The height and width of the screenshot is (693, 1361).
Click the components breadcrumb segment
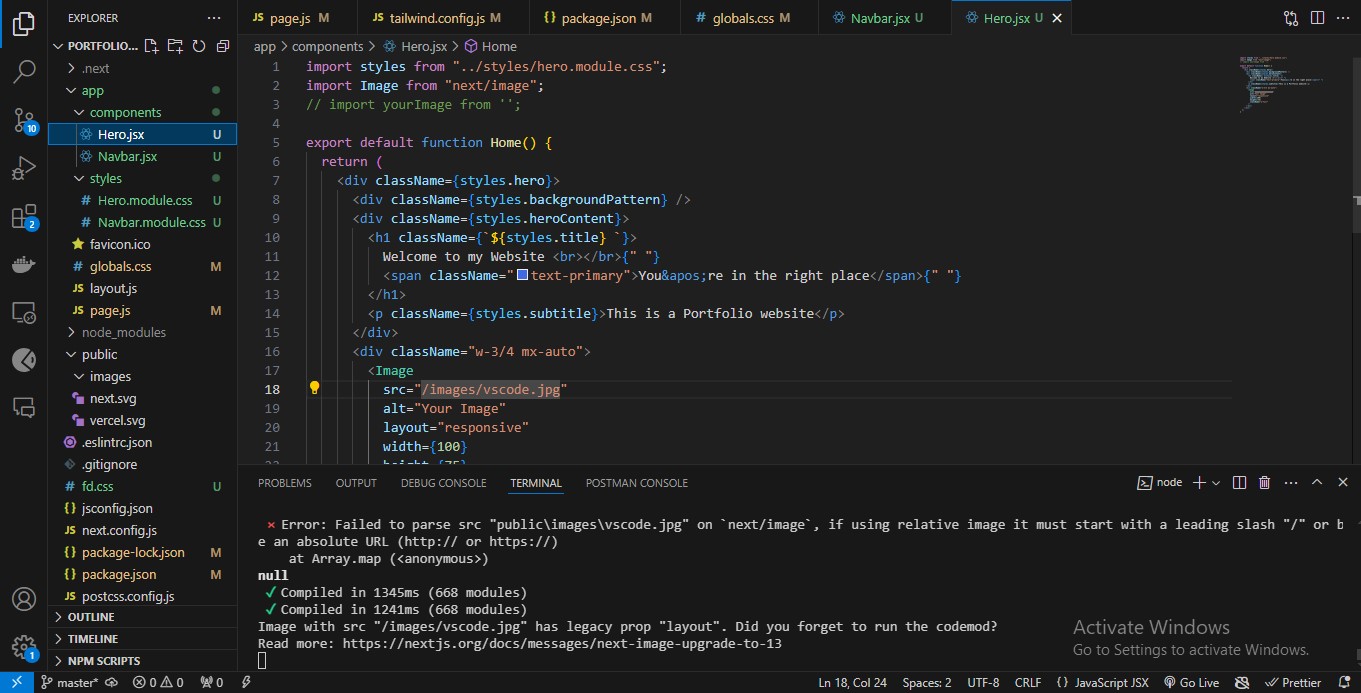pos(329,46)
